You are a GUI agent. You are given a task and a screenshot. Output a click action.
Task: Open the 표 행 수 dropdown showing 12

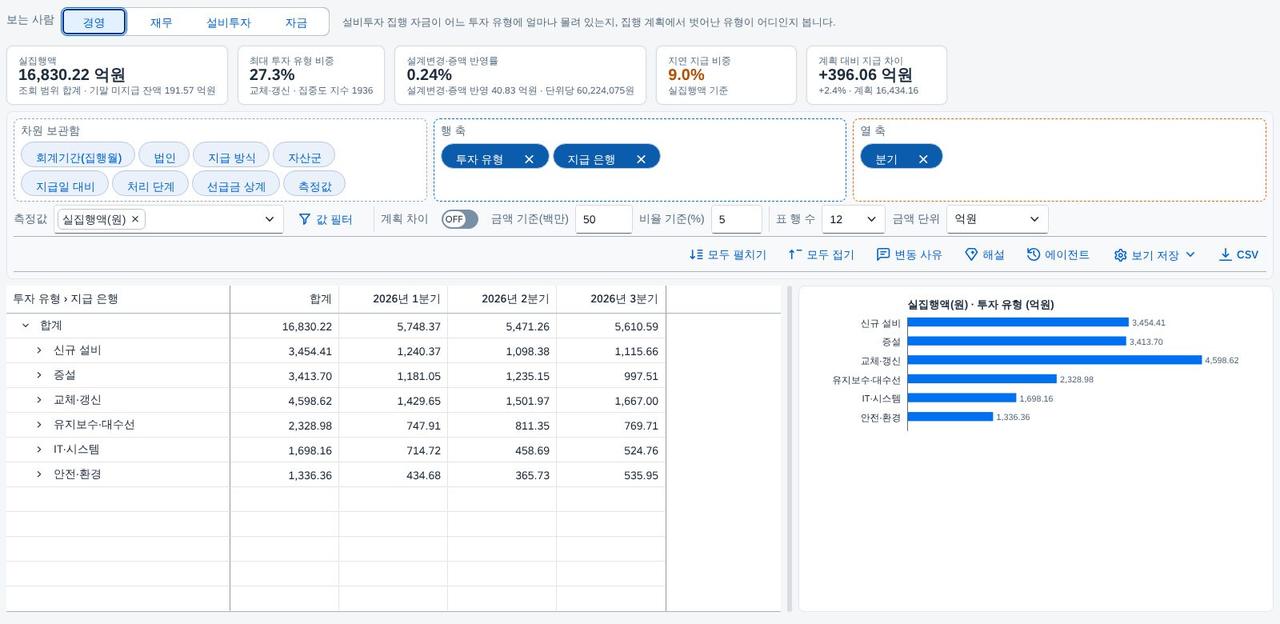853,219
